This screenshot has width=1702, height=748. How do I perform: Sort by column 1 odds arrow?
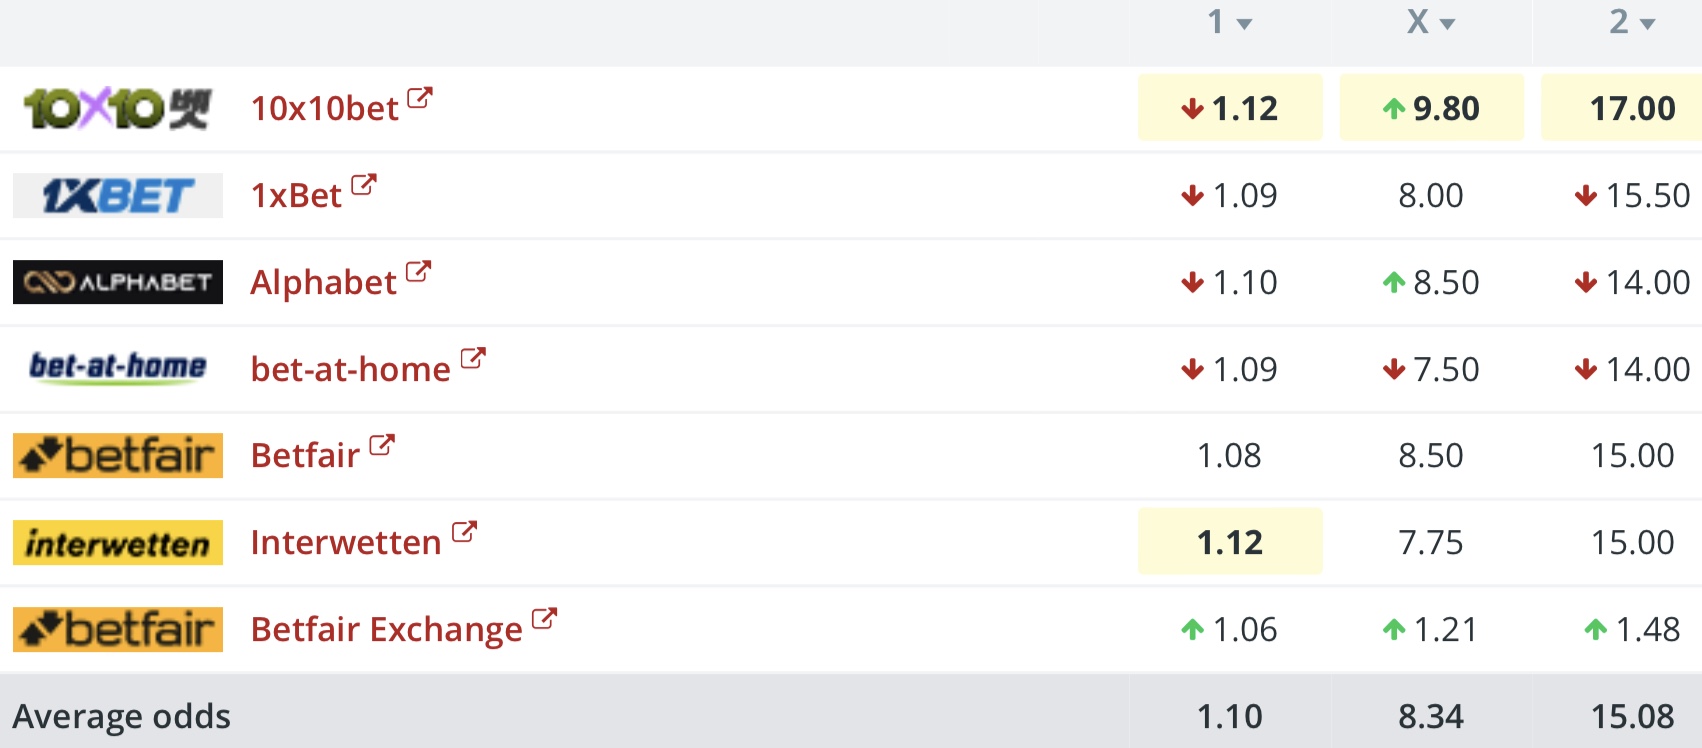click(1245, 25)
